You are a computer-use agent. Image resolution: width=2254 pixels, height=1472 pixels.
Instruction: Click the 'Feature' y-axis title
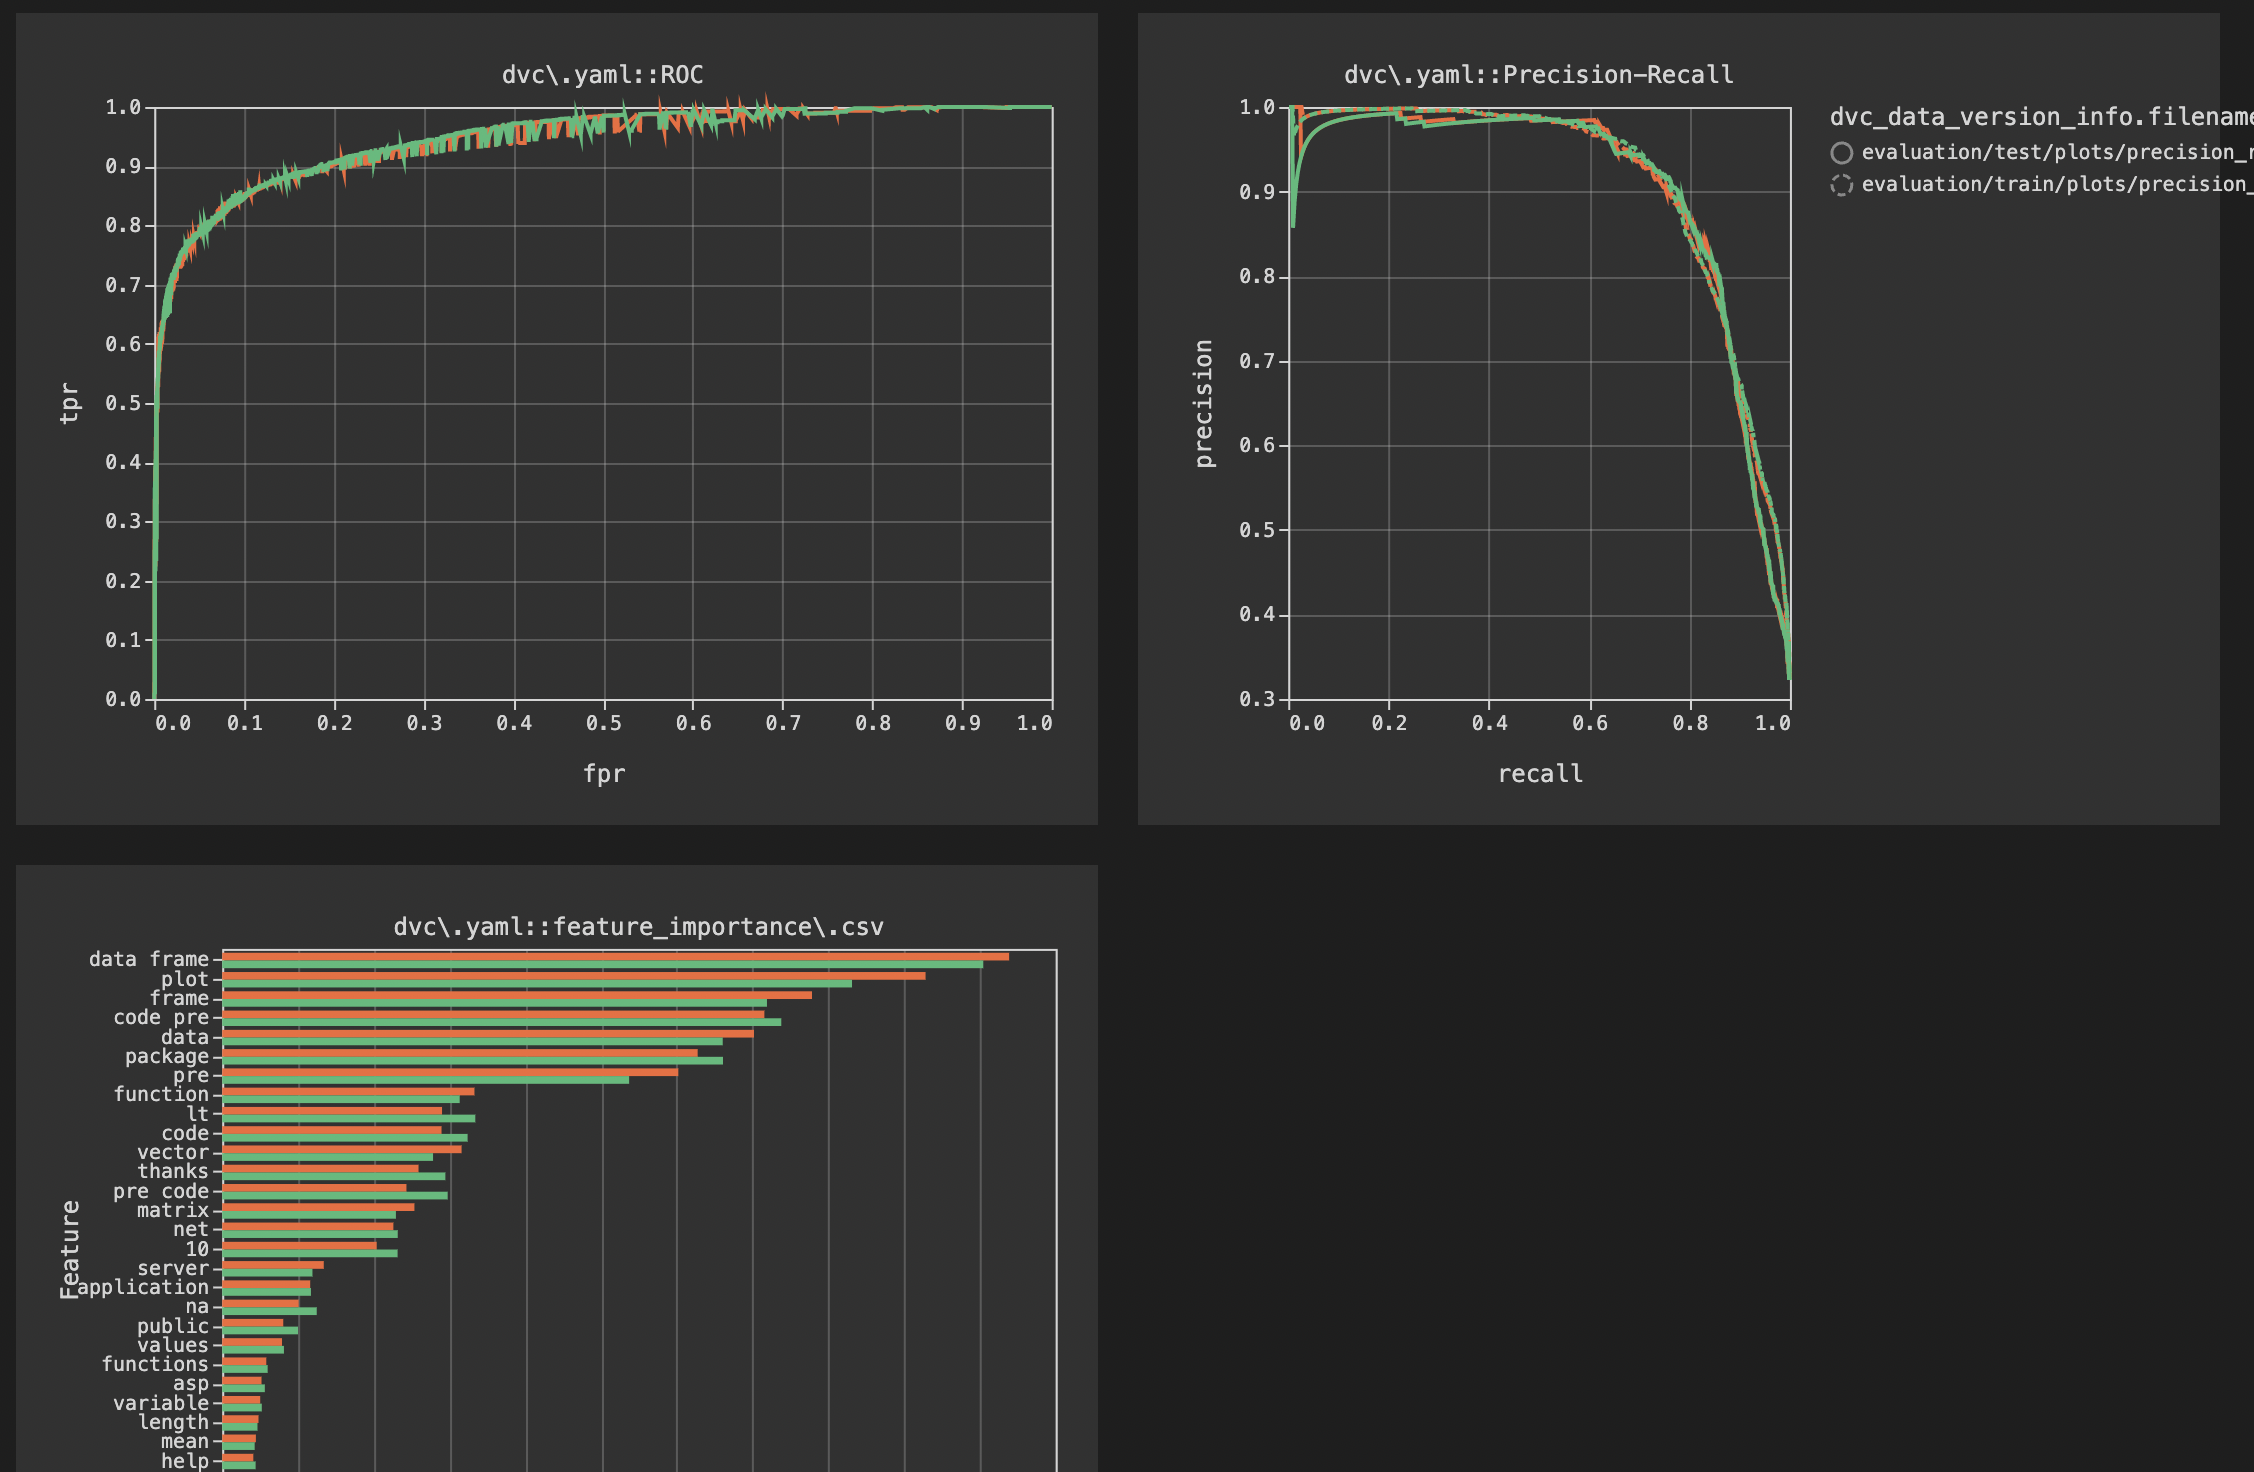click(70, 1249)
